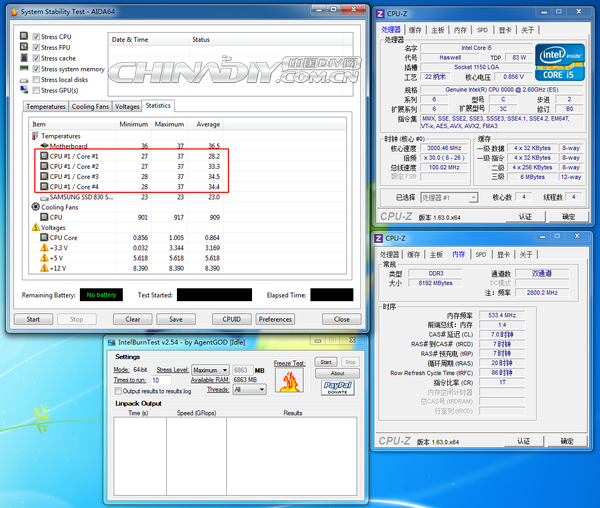Click the PayPal Donate image in IntelBurnTest
Image resolution: width=600 pixels, height=508 pixels.
pyautogui.click(x=338, y=388)
